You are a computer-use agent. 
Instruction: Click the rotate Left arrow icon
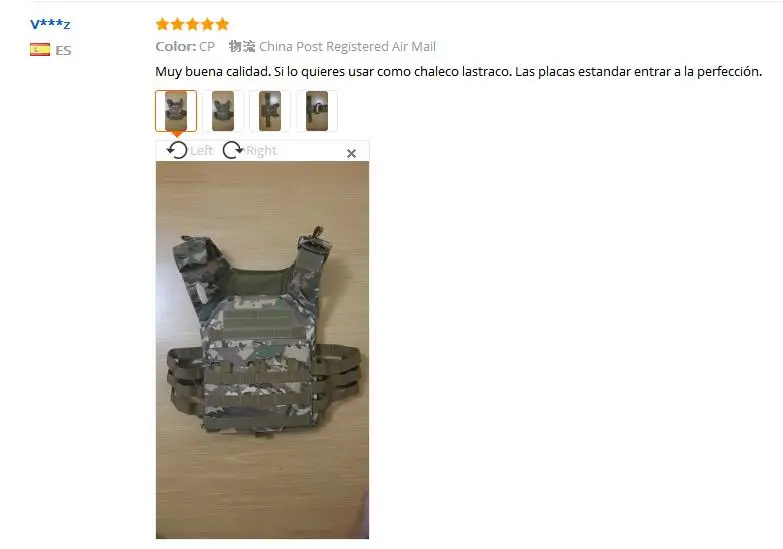(177, 150)
